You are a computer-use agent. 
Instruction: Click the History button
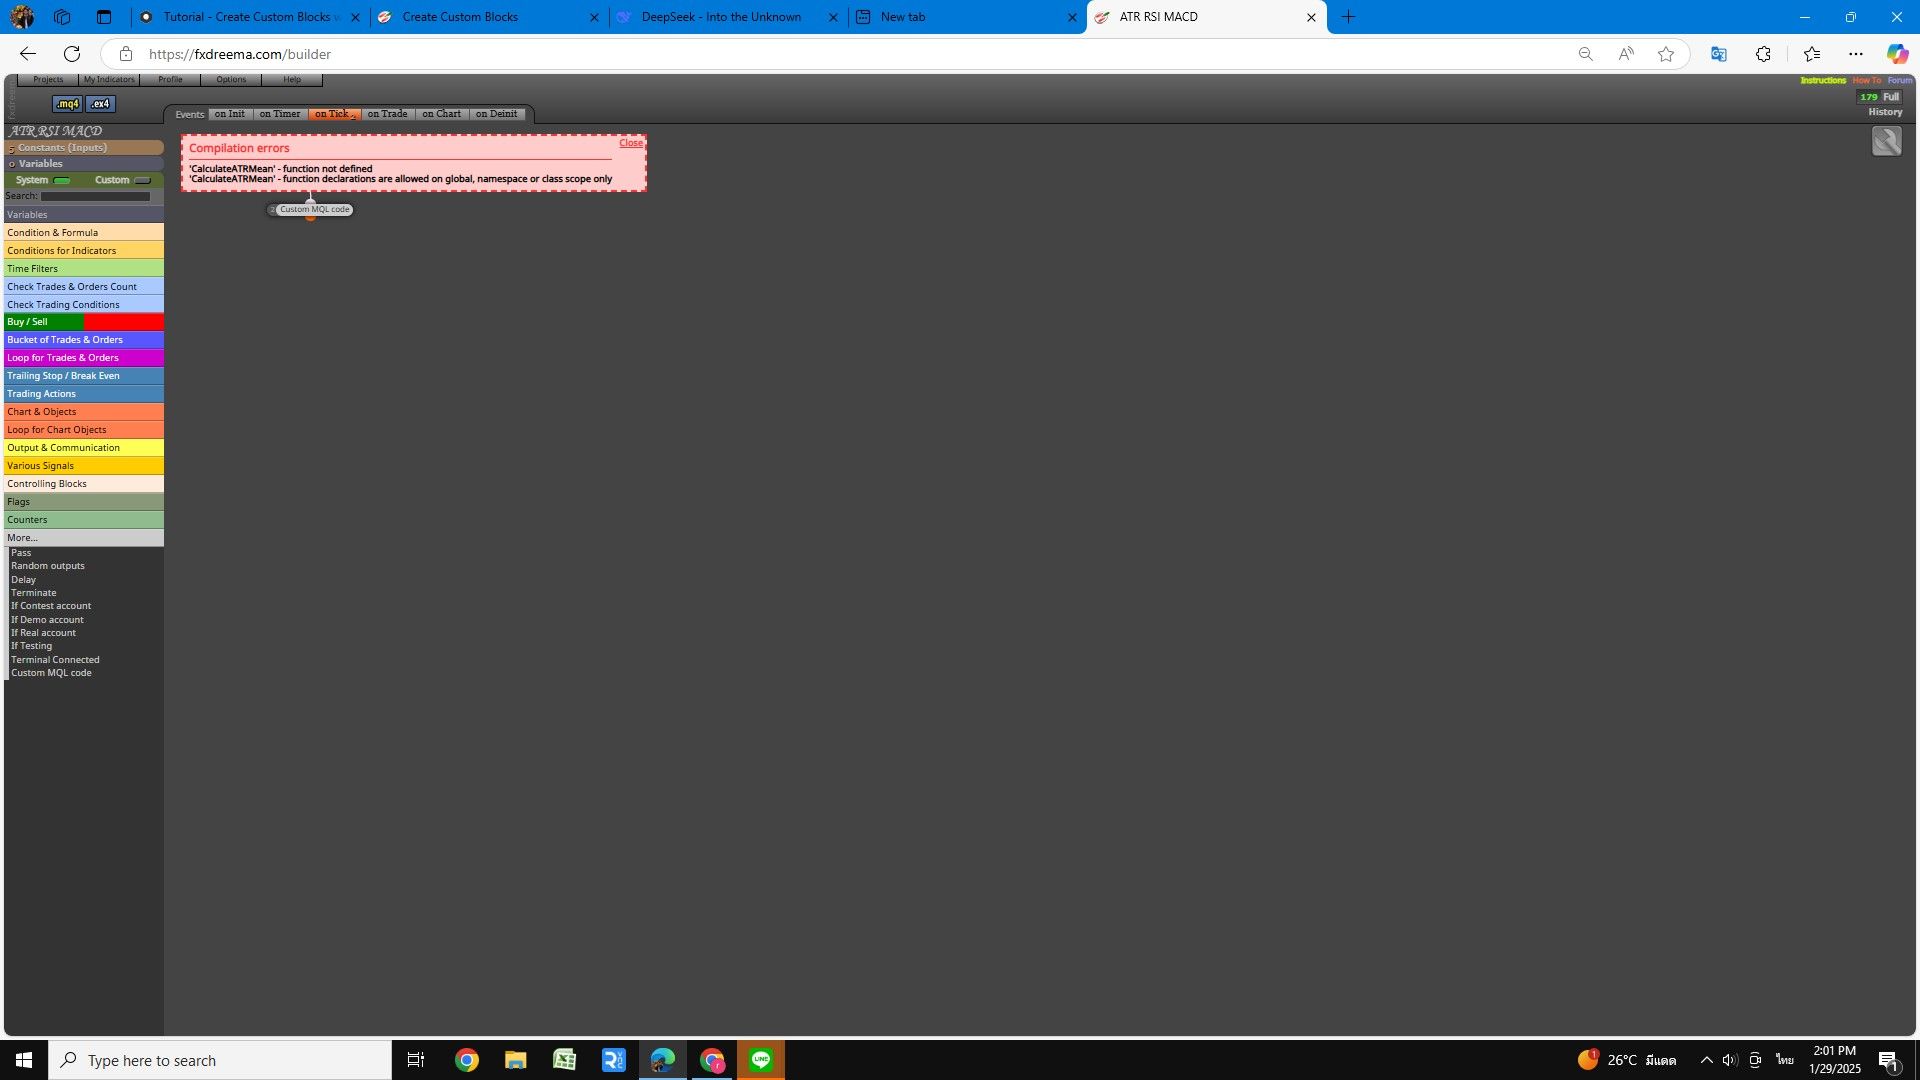point(1885,112)
